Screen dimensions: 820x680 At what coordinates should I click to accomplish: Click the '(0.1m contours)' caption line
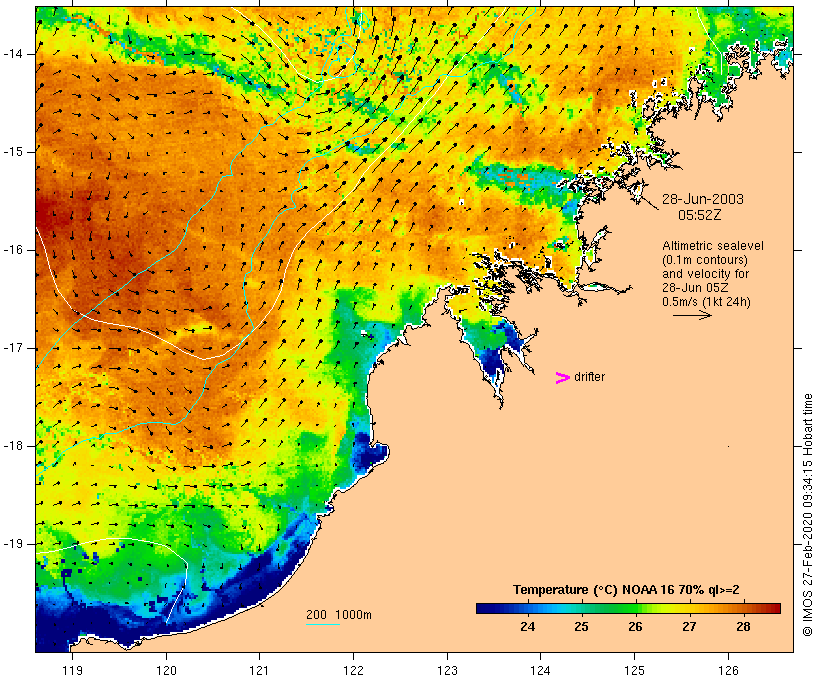point(705,260)
